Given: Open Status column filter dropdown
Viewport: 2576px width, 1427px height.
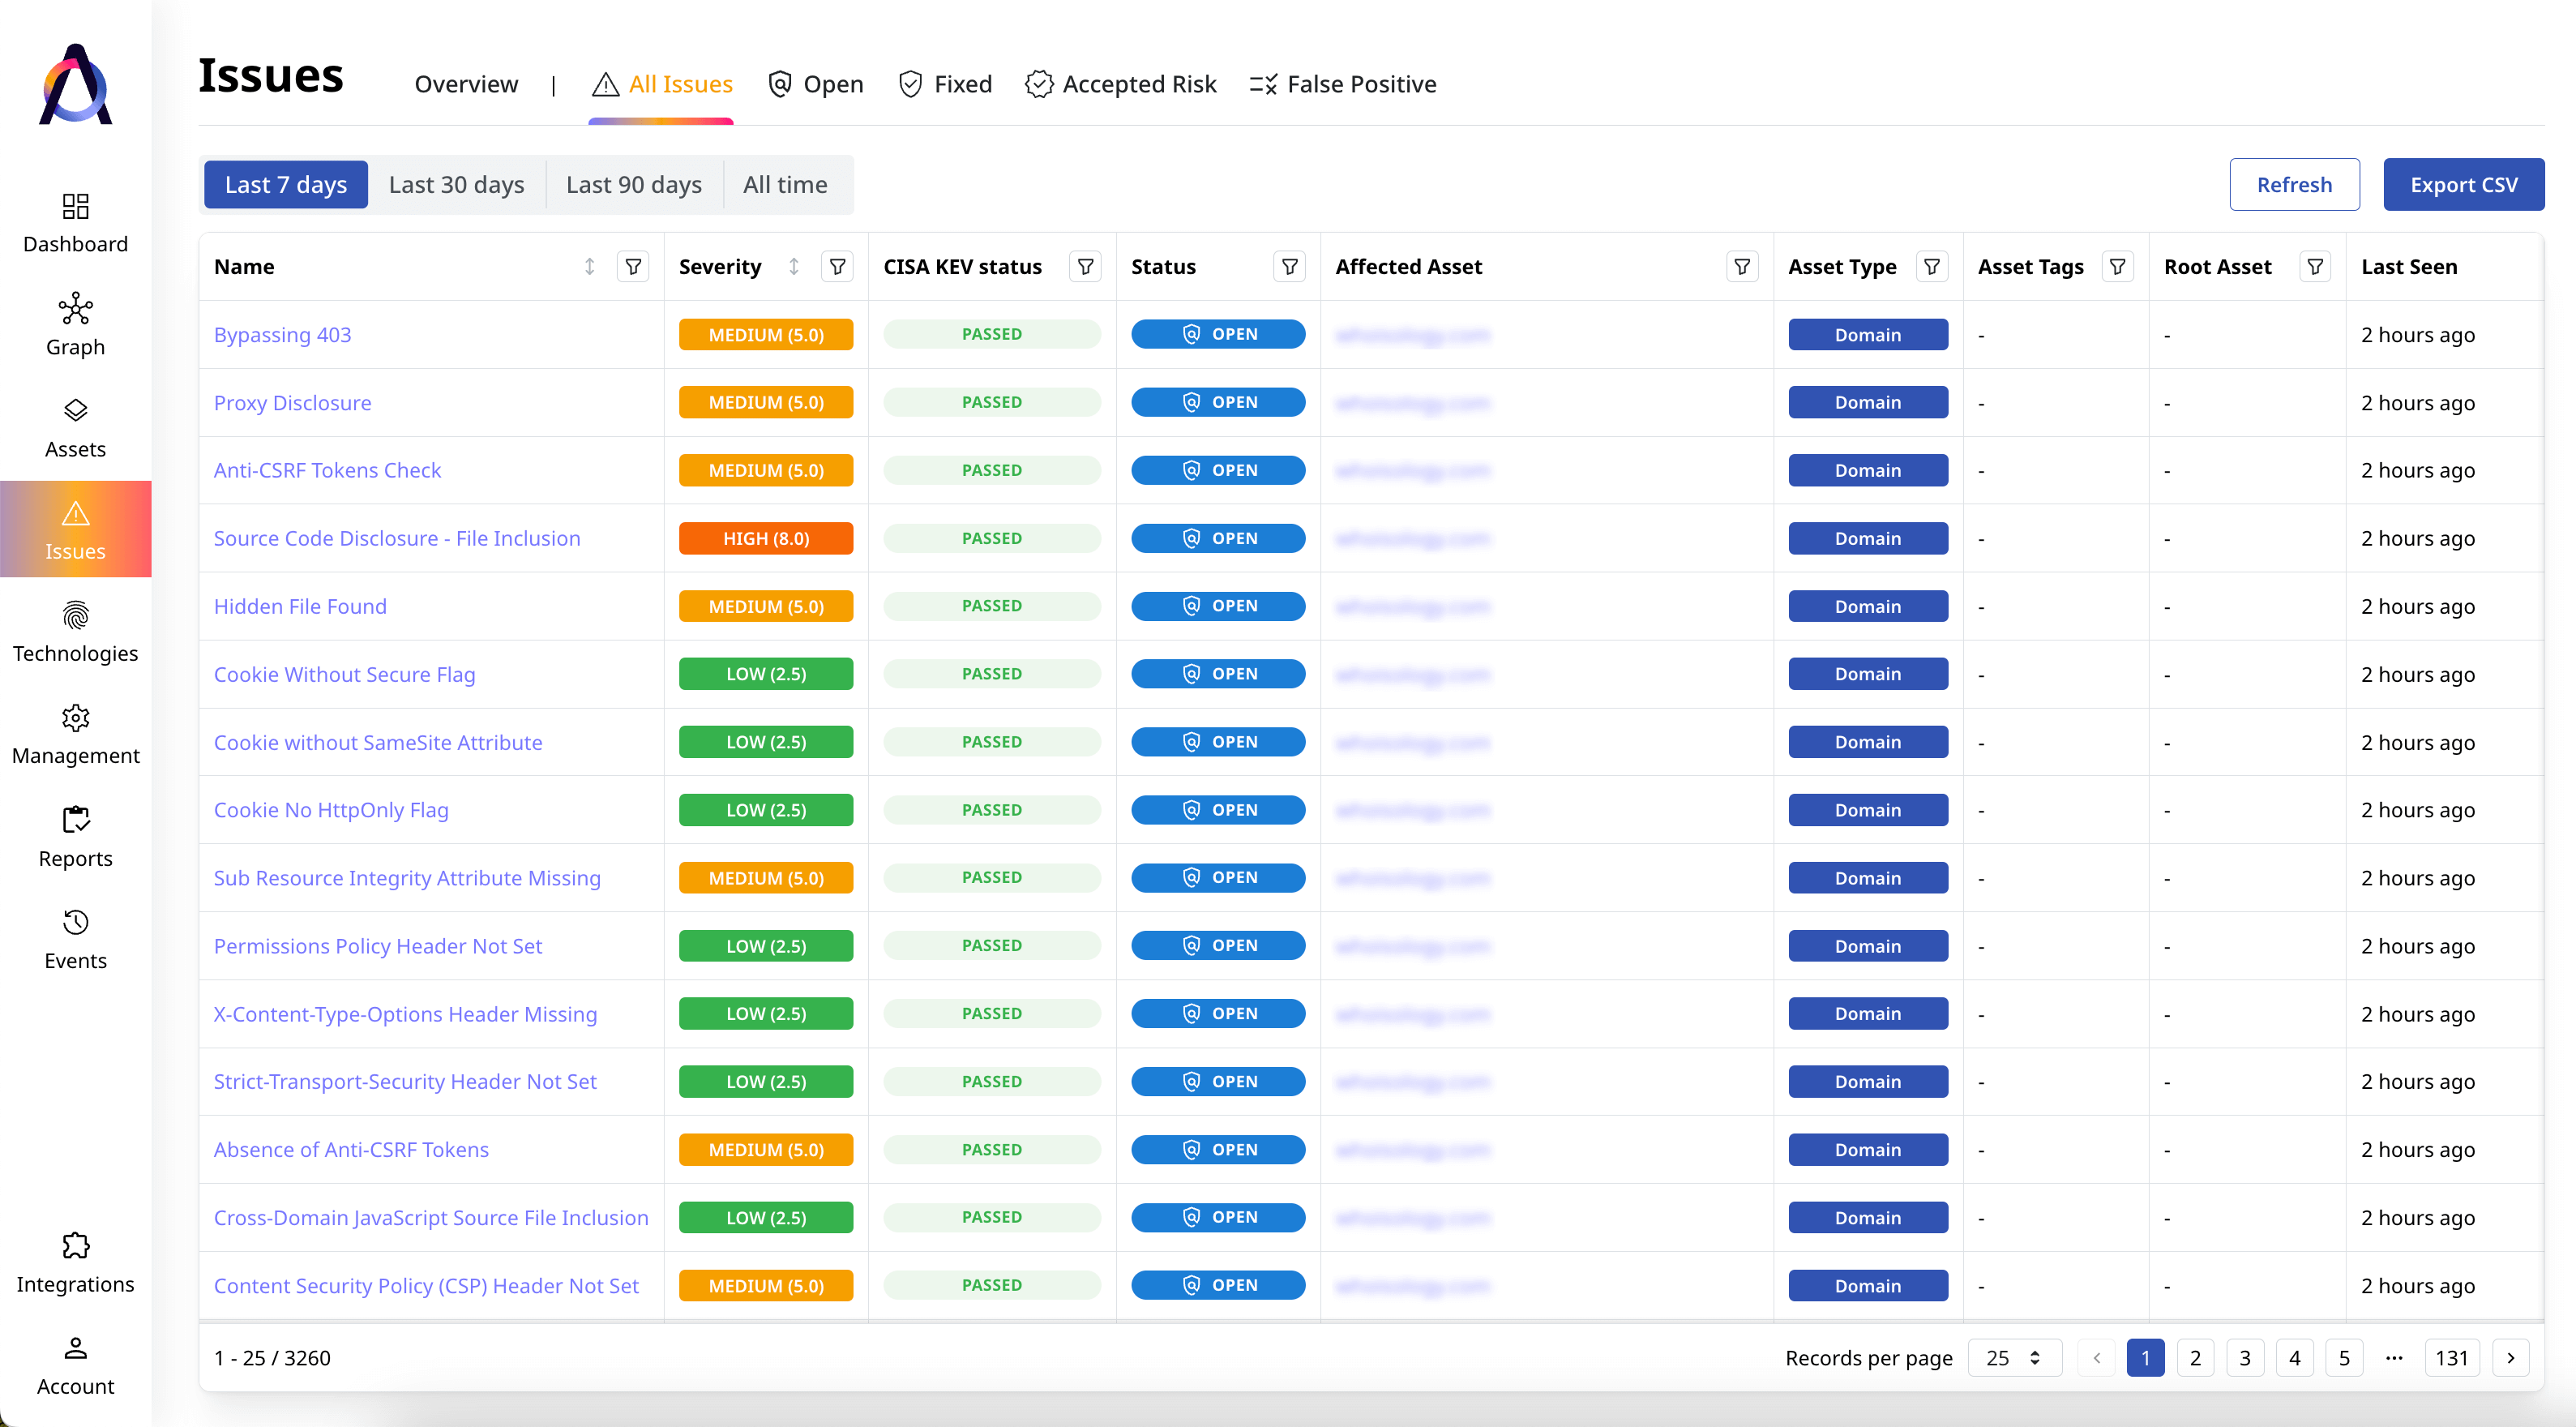Looking at the screenshot, I should (1289, 265).
